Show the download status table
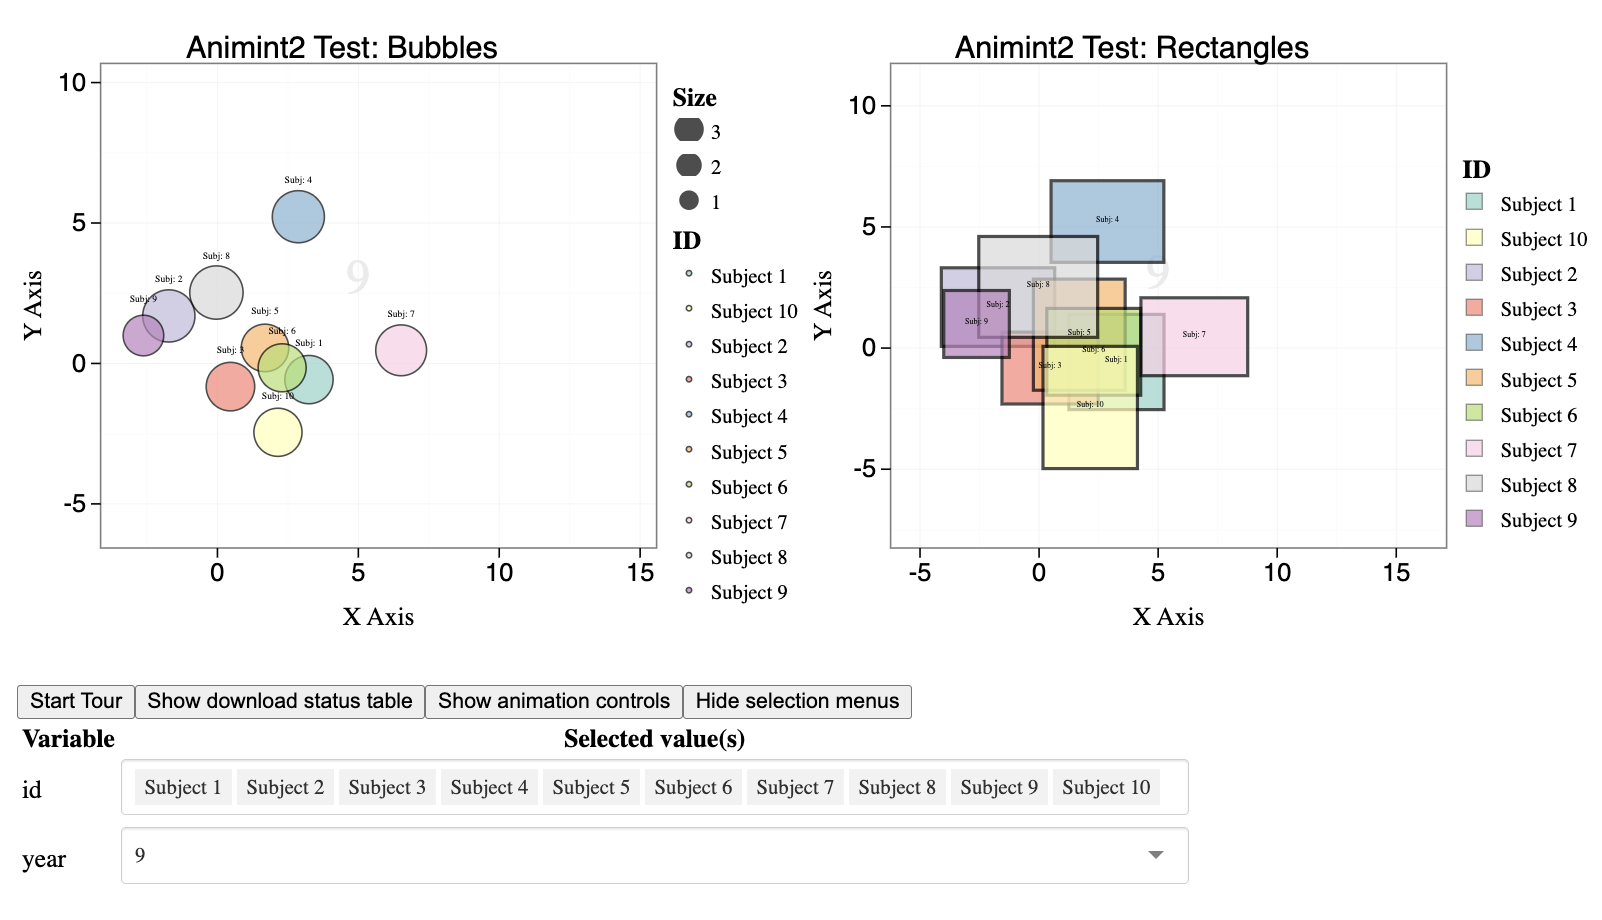Screen dimensions: 1602x920 (x=280, y=701)
